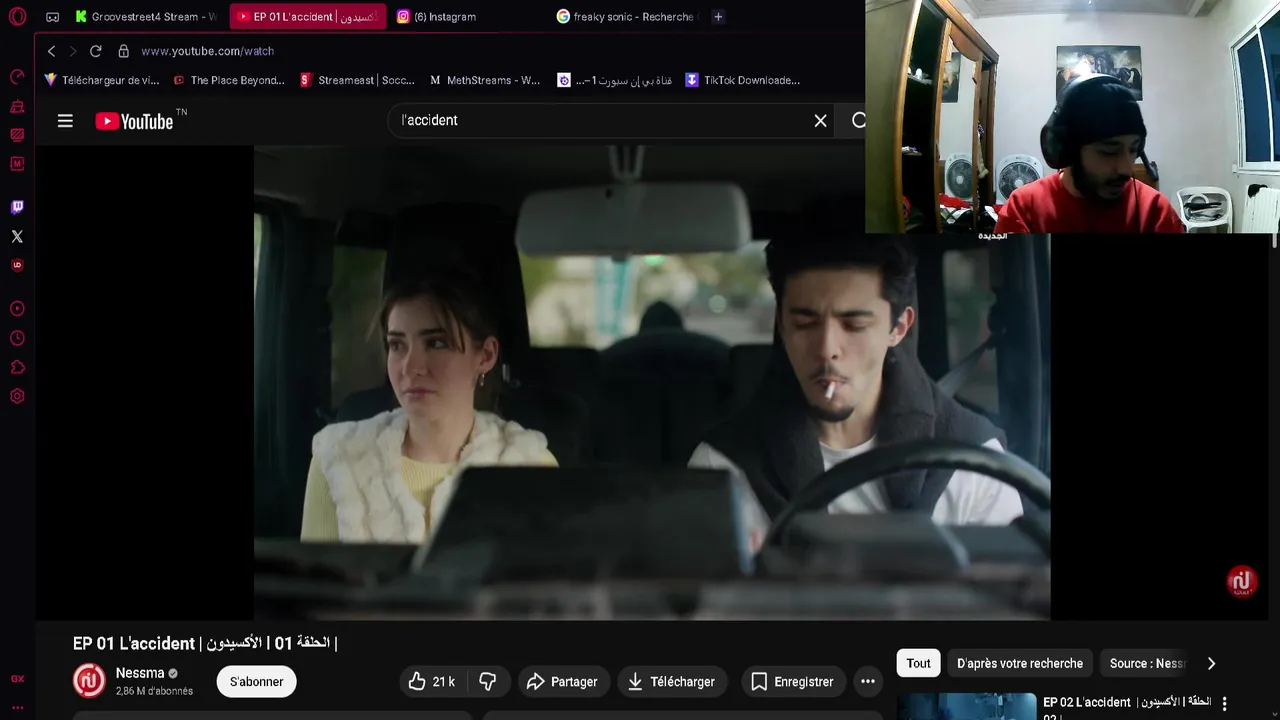Click the browser forward arrow
Image resolution: width=1280 pixels, height=720 pixels.
[72, 51]
